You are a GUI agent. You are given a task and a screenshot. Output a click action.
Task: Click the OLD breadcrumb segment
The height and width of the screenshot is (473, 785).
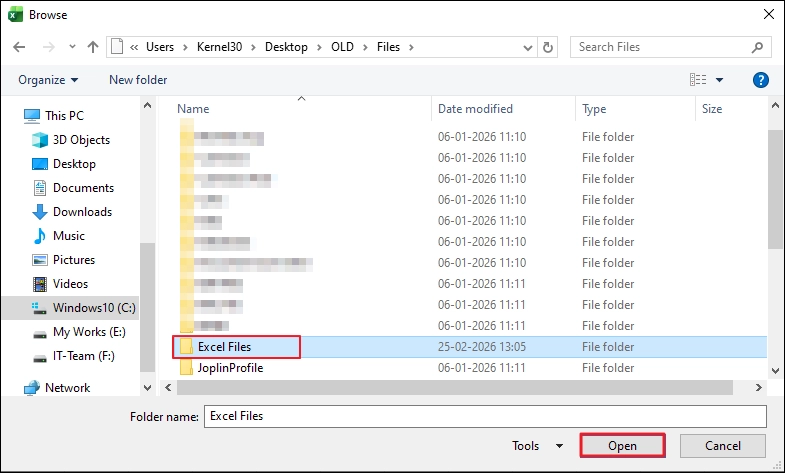[342, 47]
